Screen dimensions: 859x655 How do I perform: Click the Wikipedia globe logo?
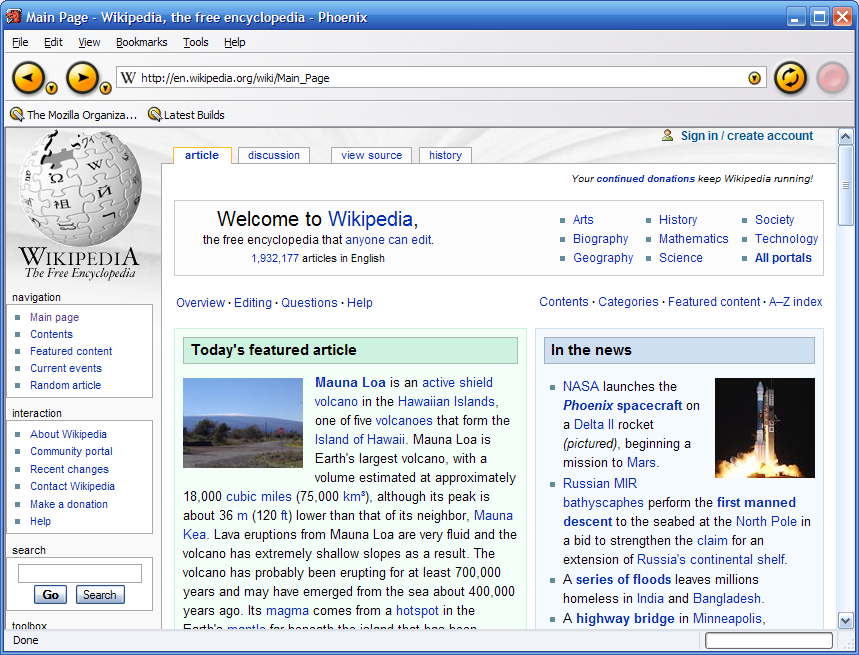(81, 187)
